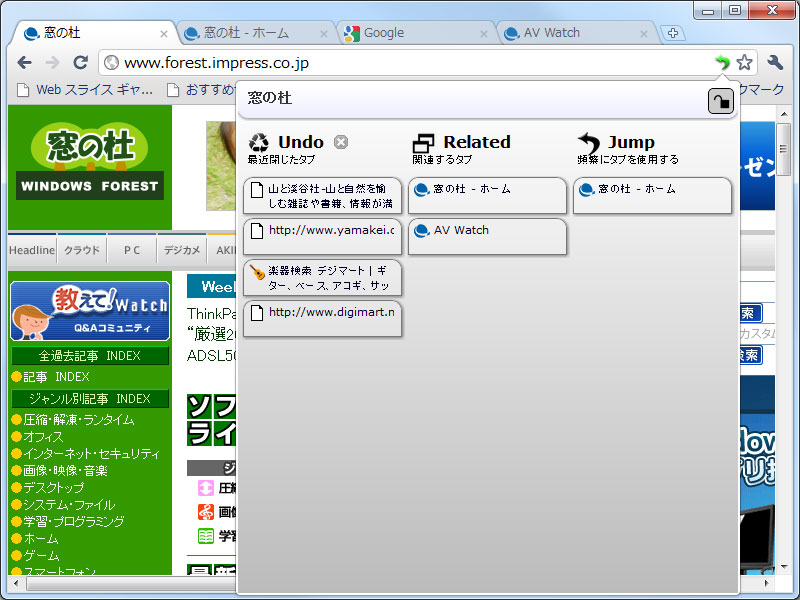
Task: Reopen the 楽器検索 デジマート closed tab
Action: coord(322,278)
